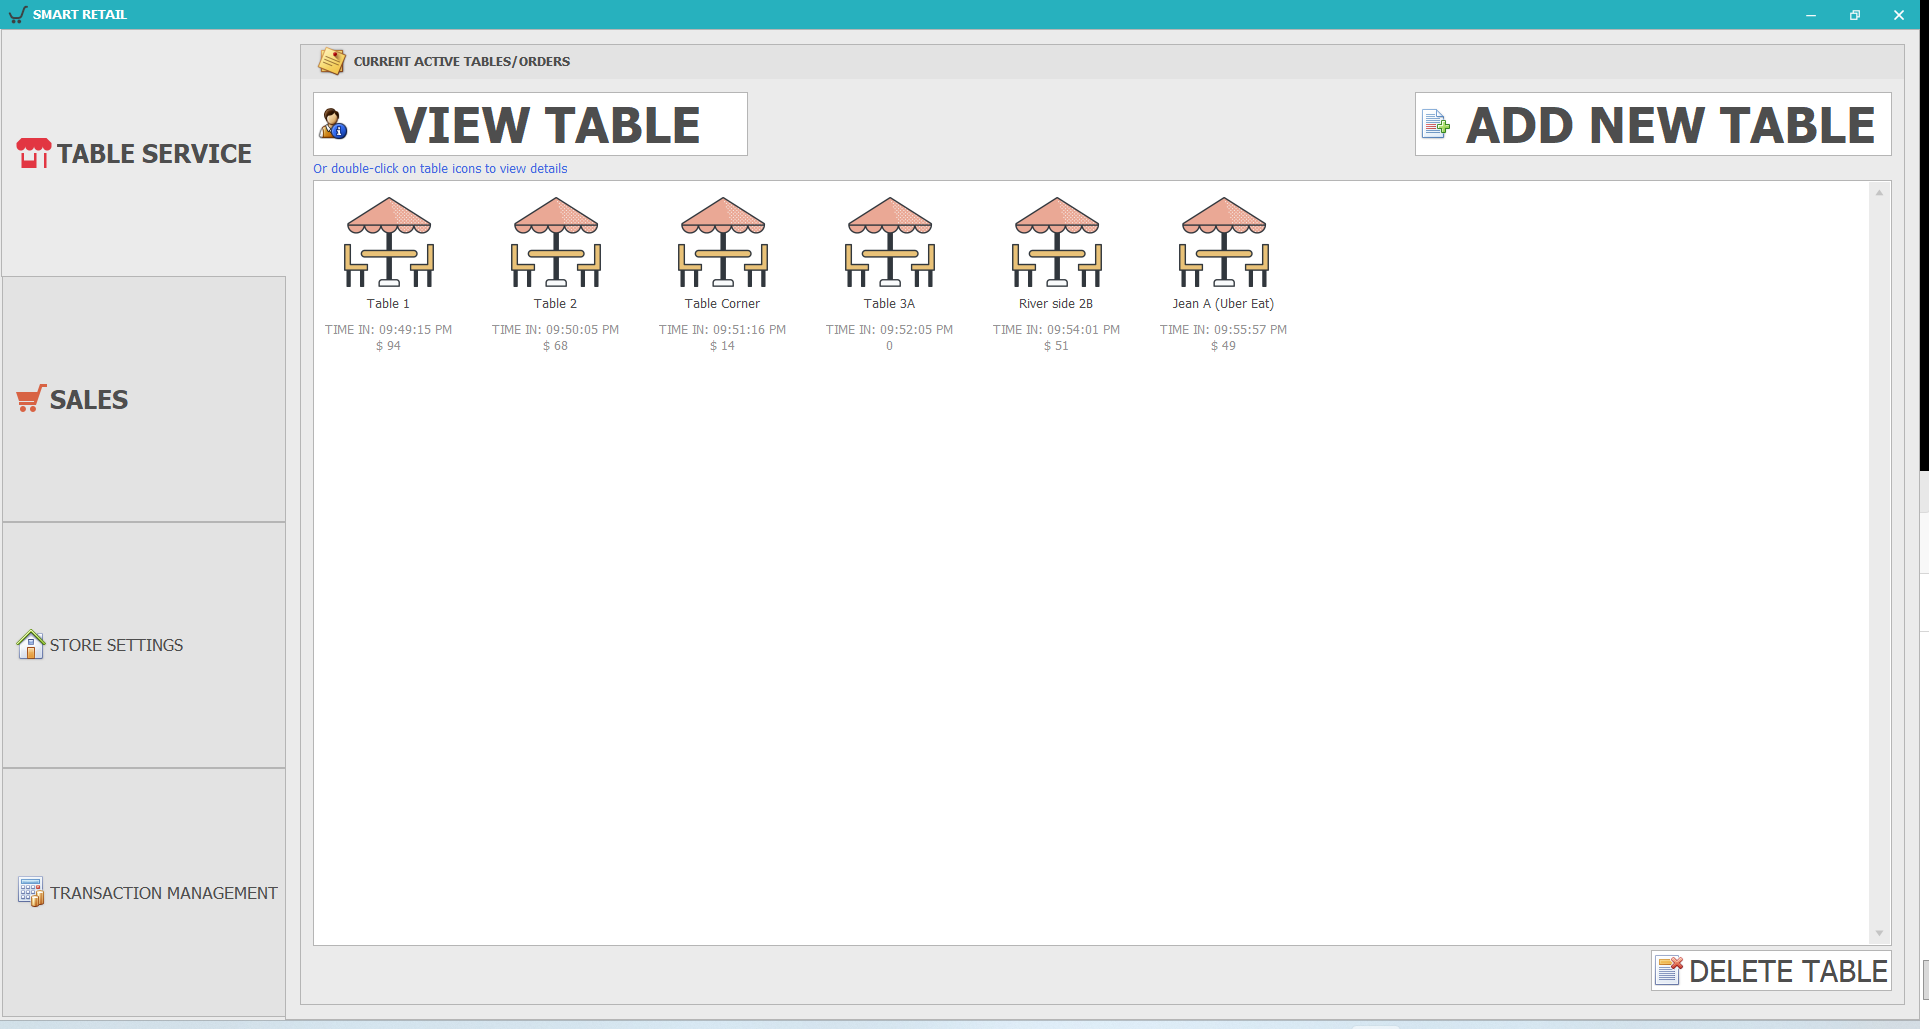Click the scrollbar down arrow of the table list
The height and width of the screenshot is (1029, 1929).
[x=1879, y=934]
